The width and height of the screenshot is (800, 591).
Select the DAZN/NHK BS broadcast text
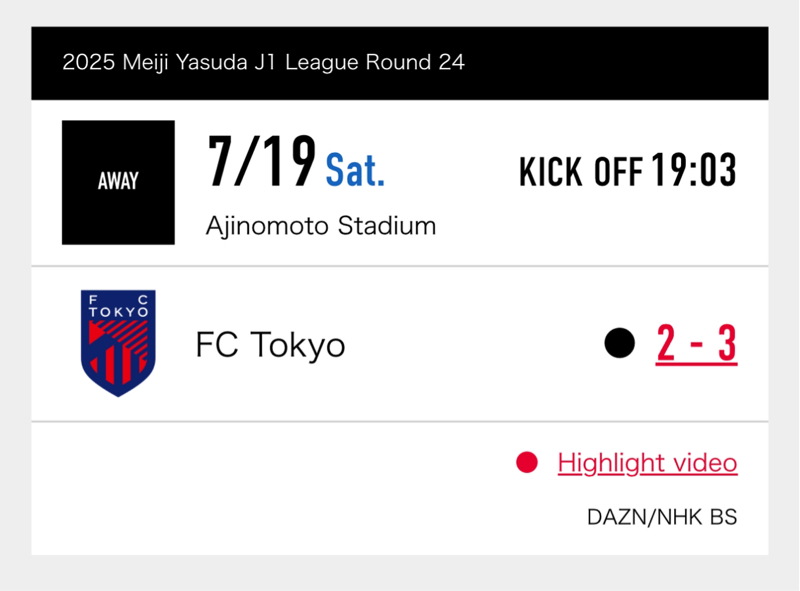click(662, 517)
